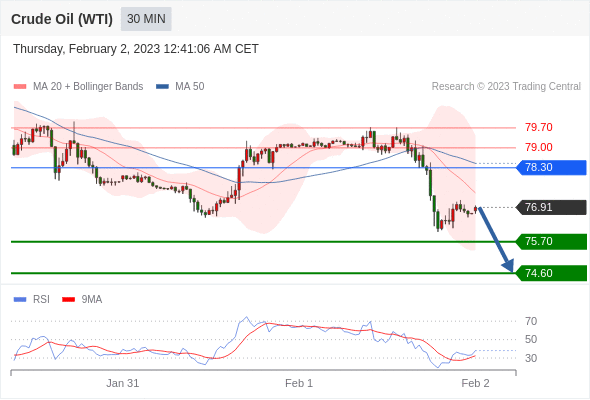Screen dimensions: 590x400
Task: Click the Jan 31 date axis label
Action: [x=123, y=383]
